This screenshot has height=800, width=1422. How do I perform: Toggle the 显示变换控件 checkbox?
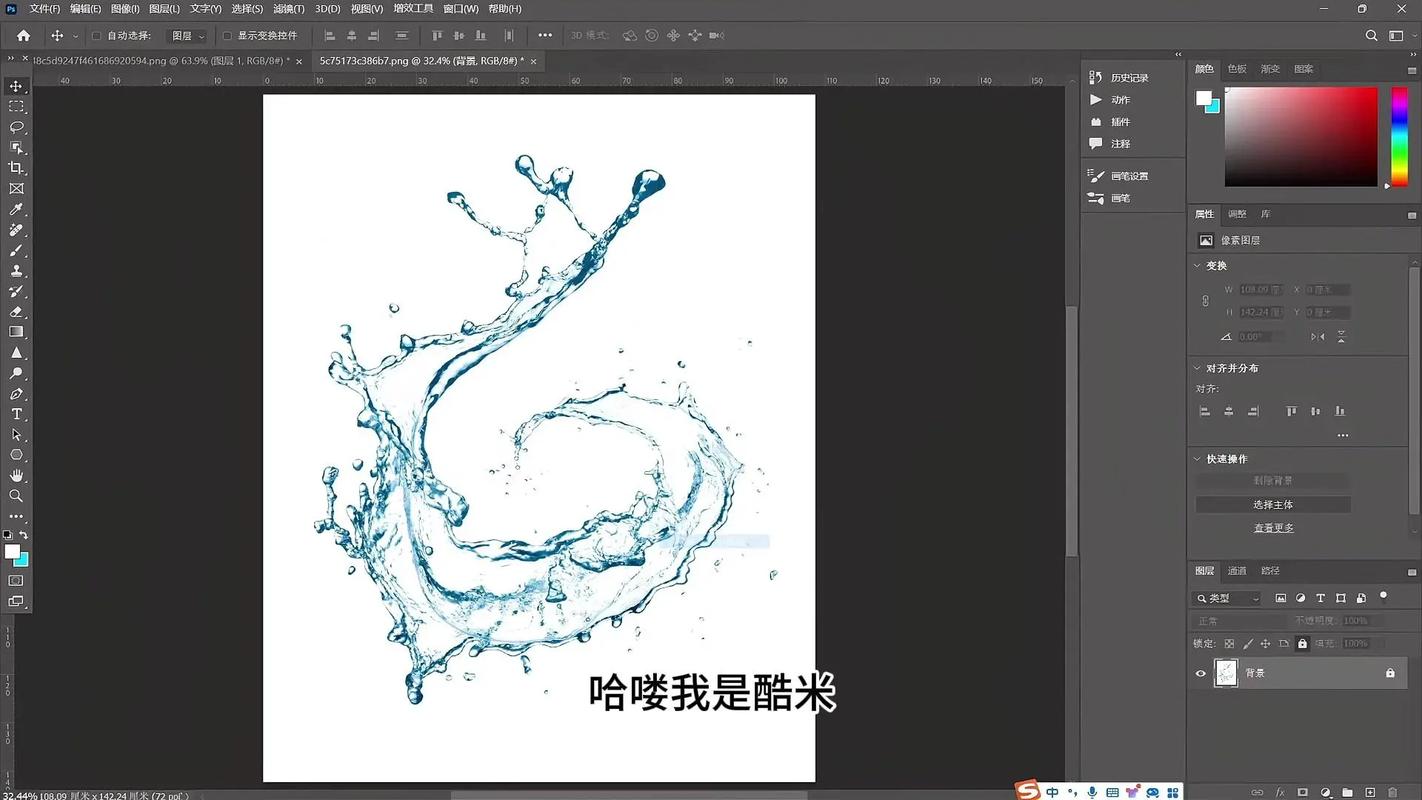(227, 35)
